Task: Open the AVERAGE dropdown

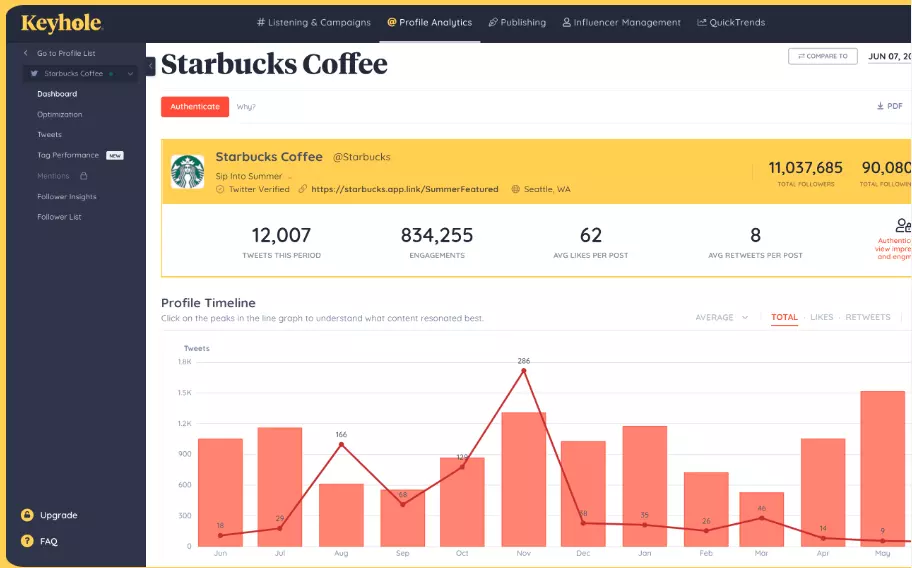Action: coord(721,317)
